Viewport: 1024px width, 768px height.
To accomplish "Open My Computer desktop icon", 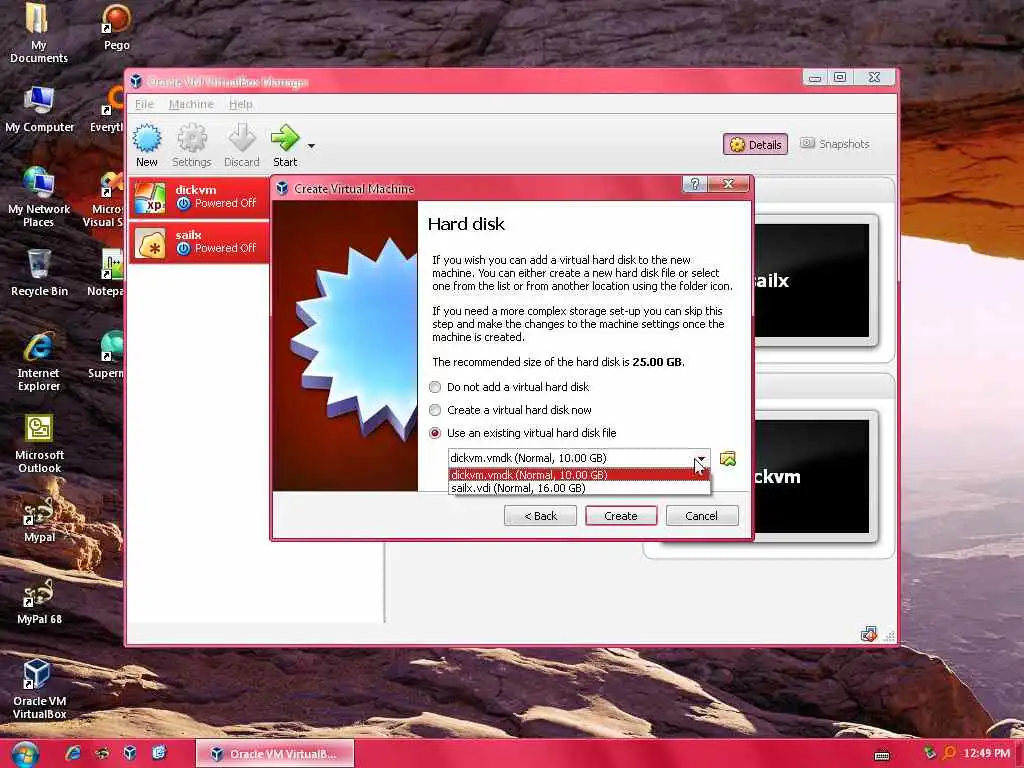I will coord(39,109).
